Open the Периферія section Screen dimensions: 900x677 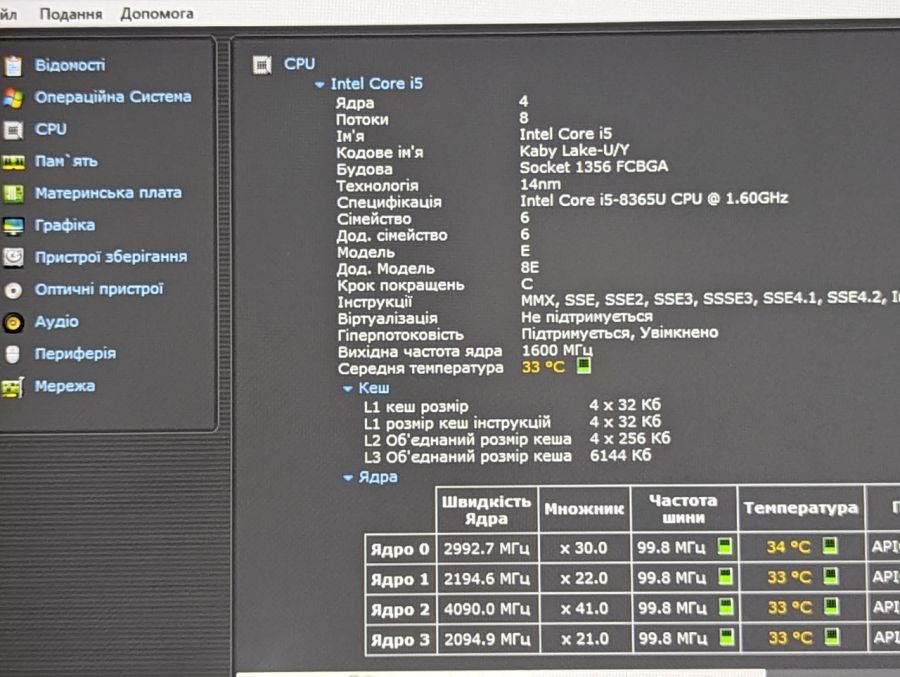(x=75, y=354)
